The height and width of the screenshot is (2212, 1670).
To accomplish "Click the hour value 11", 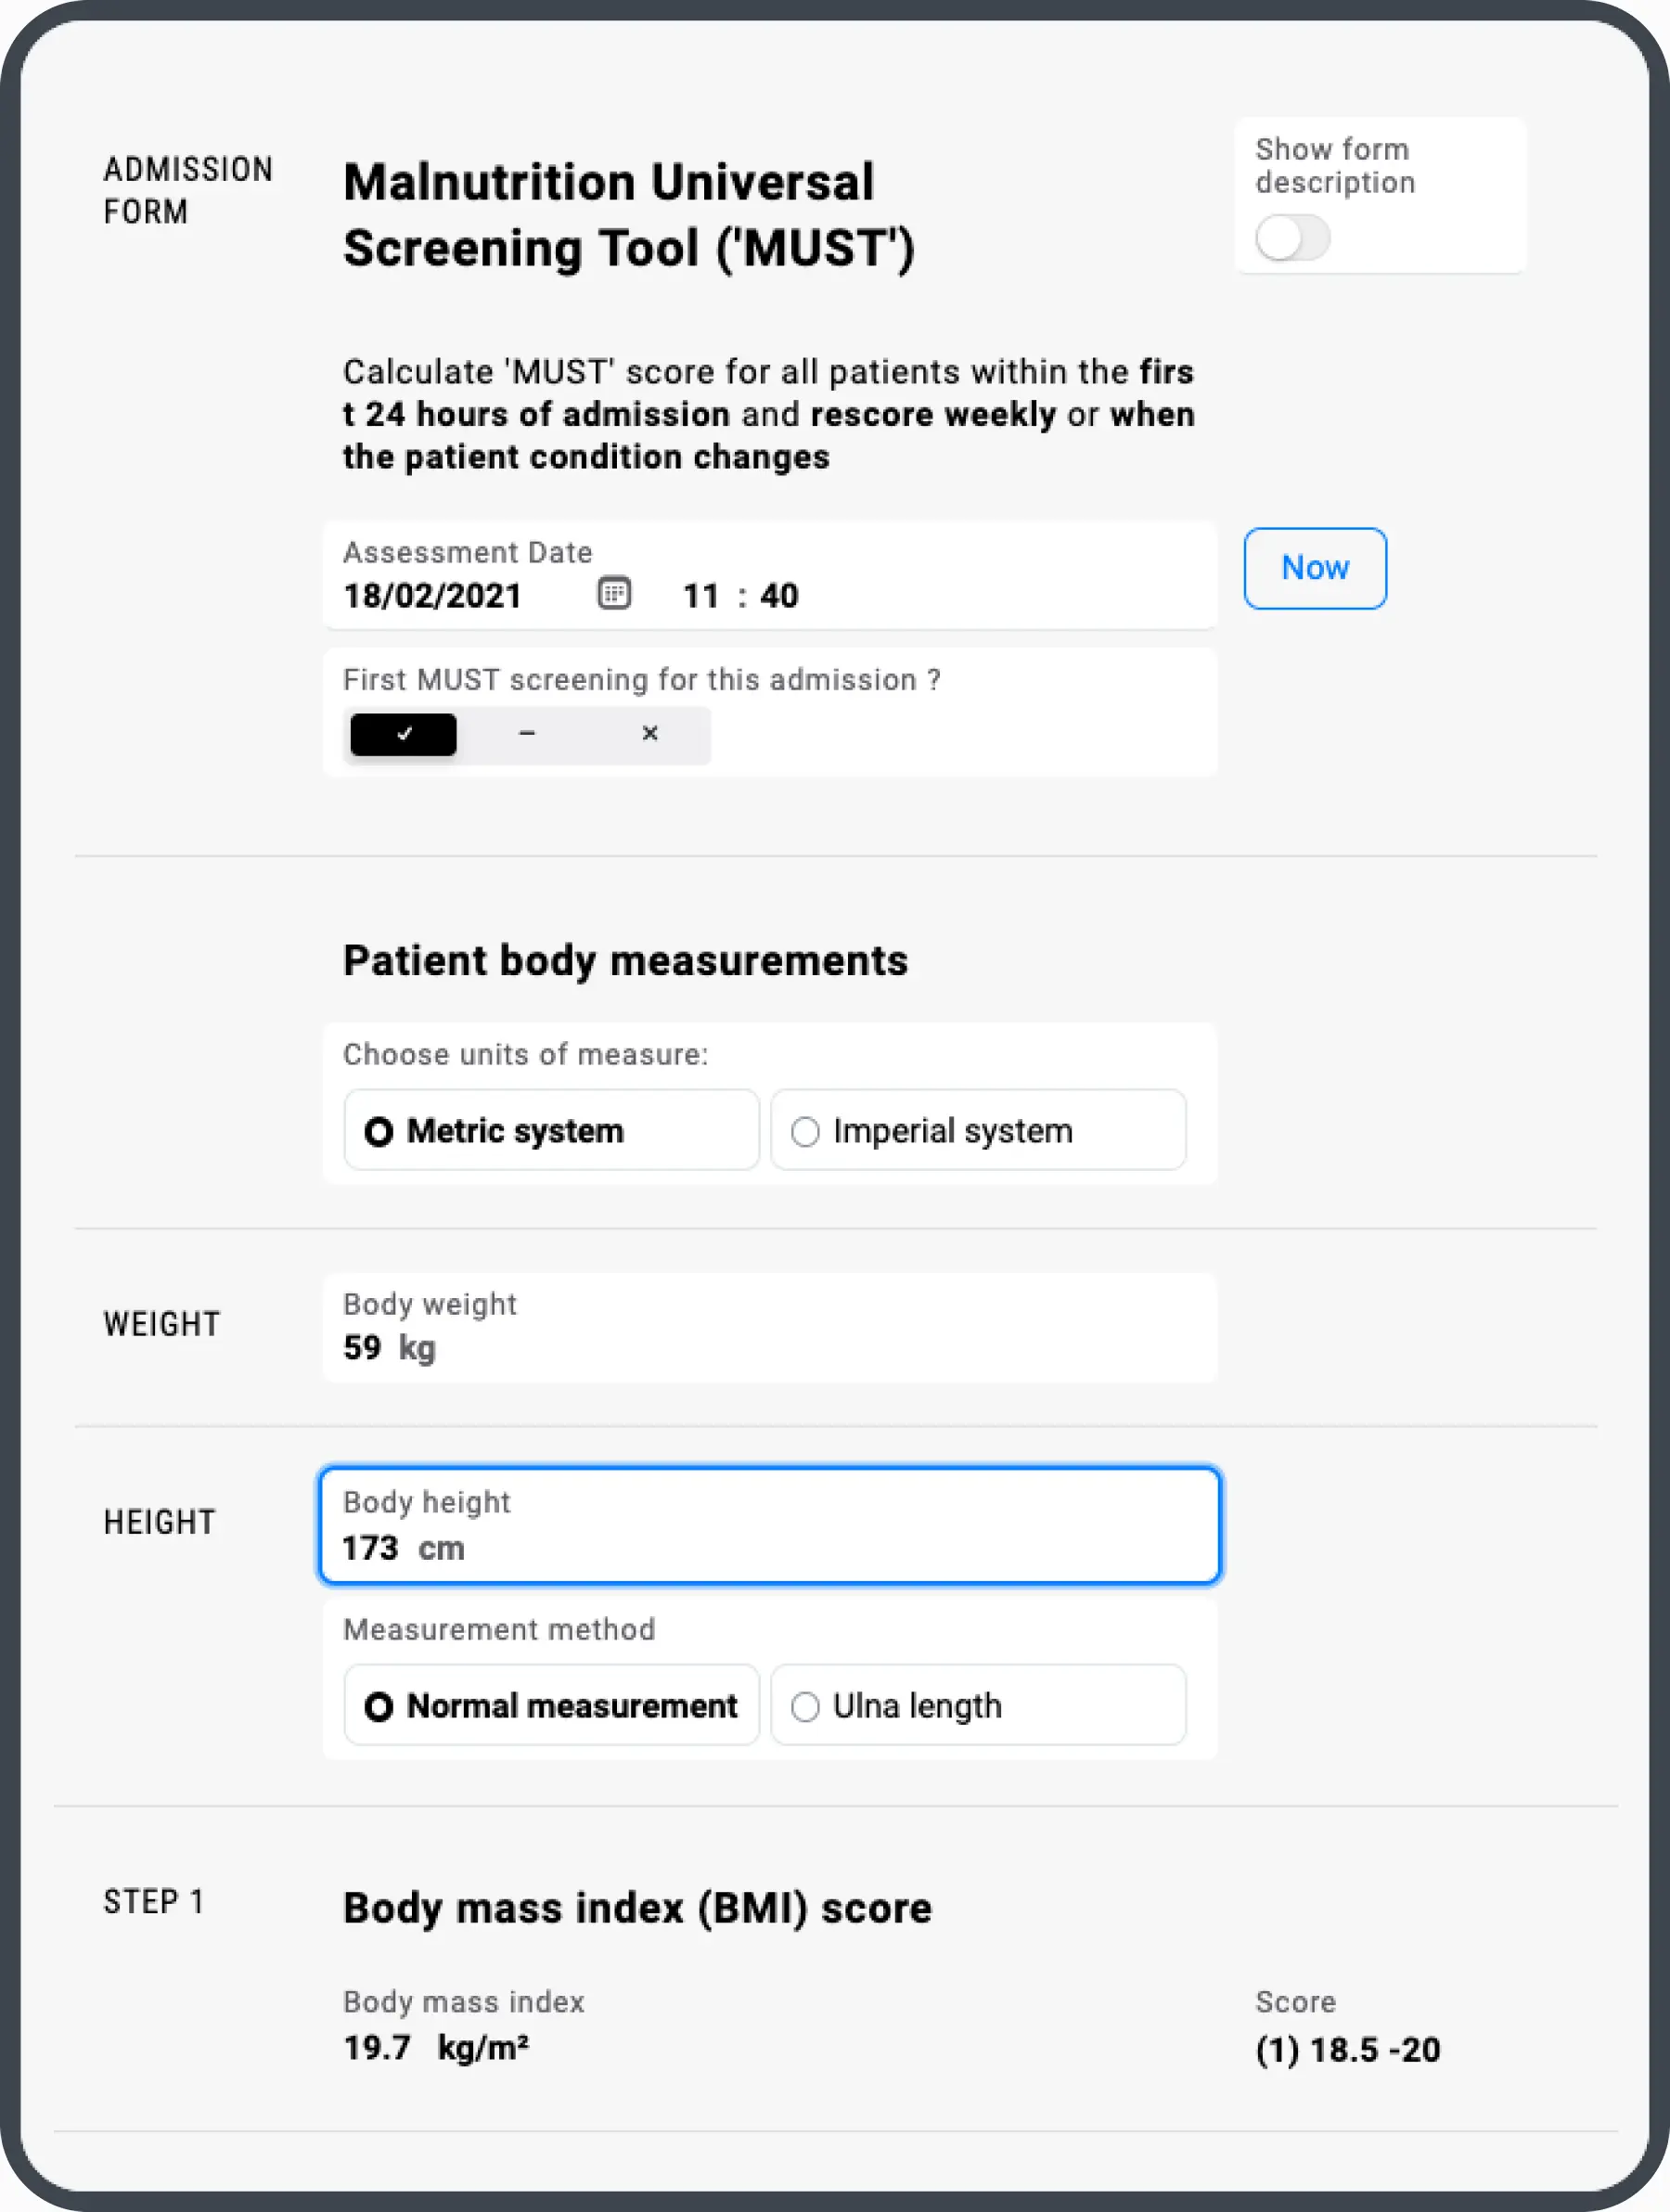I will [701, 596].
